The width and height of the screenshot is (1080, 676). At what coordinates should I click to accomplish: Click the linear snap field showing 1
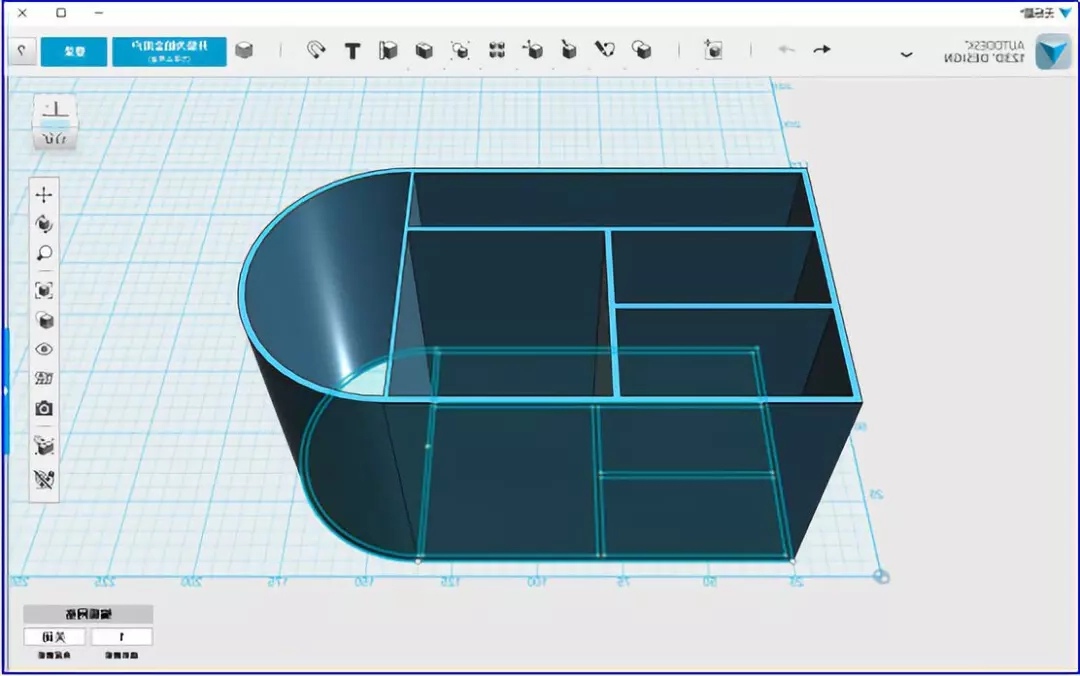[121, 637]
